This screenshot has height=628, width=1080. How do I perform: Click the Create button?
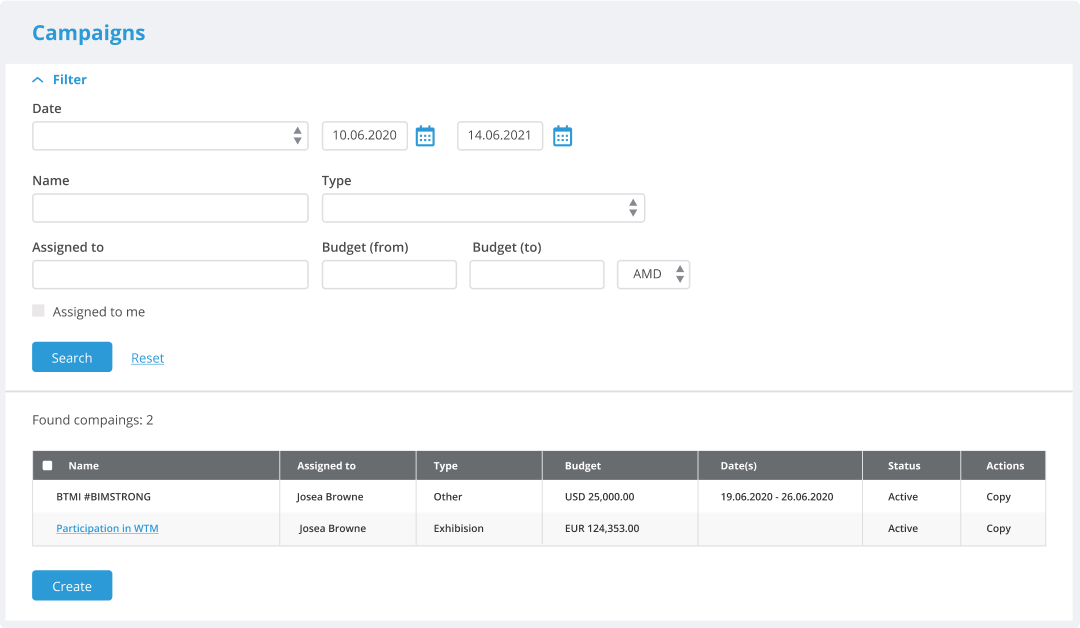[72, 586]
